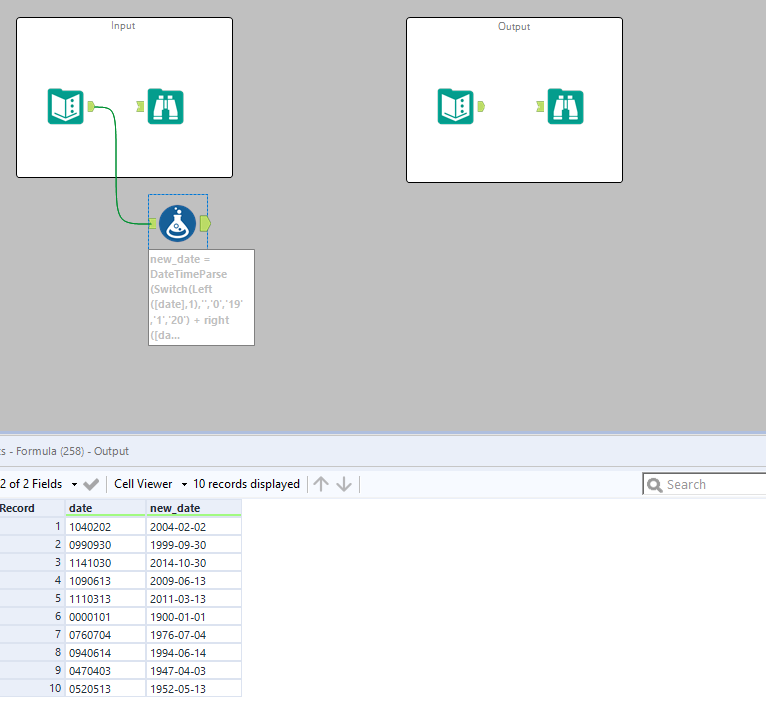Click the down arrow in results toolbar
766x728 pixels.
click(x=344, y=484)
